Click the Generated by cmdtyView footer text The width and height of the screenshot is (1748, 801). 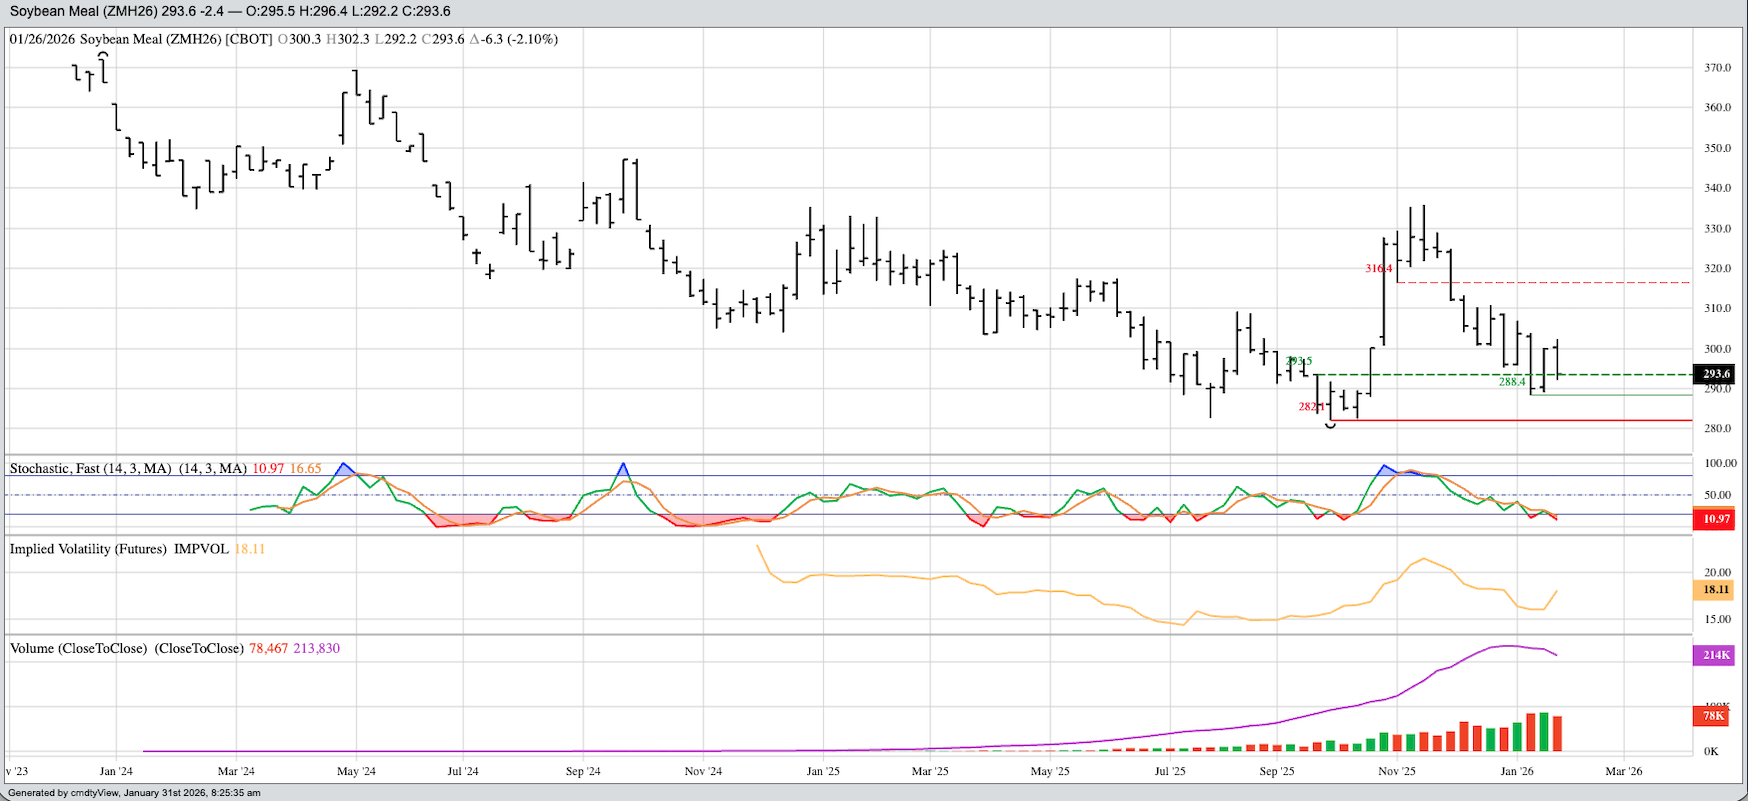pyautogui.click(x=134, y=793)
